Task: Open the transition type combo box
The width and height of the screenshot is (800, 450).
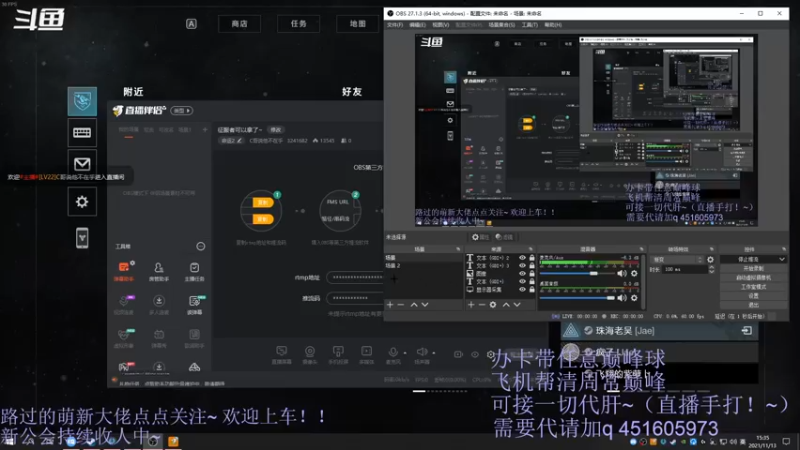Action: click(x=677, y=260)
